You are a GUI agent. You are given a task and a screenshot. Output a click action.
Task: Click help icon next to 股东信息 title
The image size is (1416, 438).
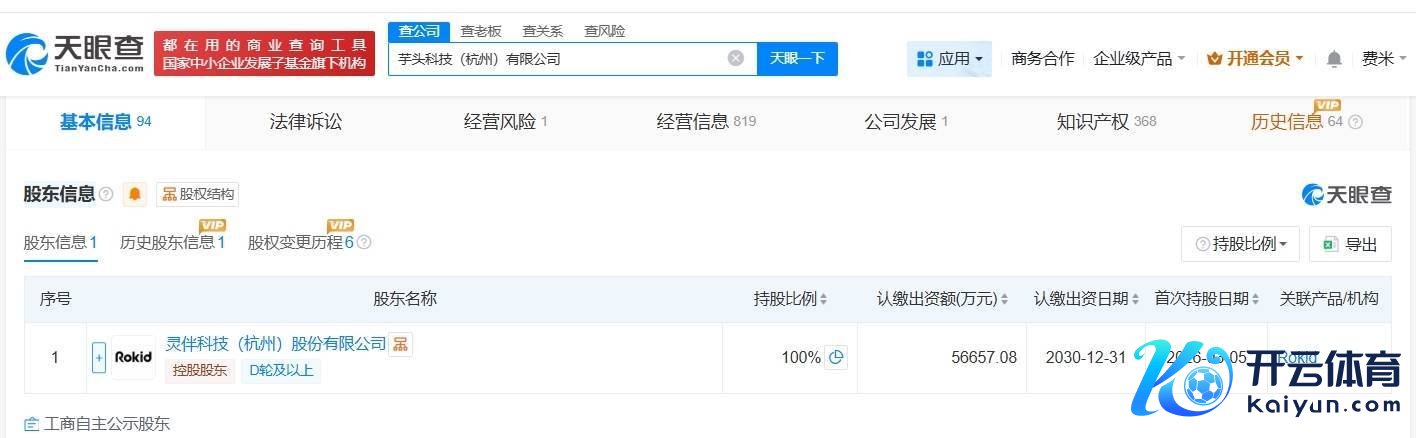(106, 194)
